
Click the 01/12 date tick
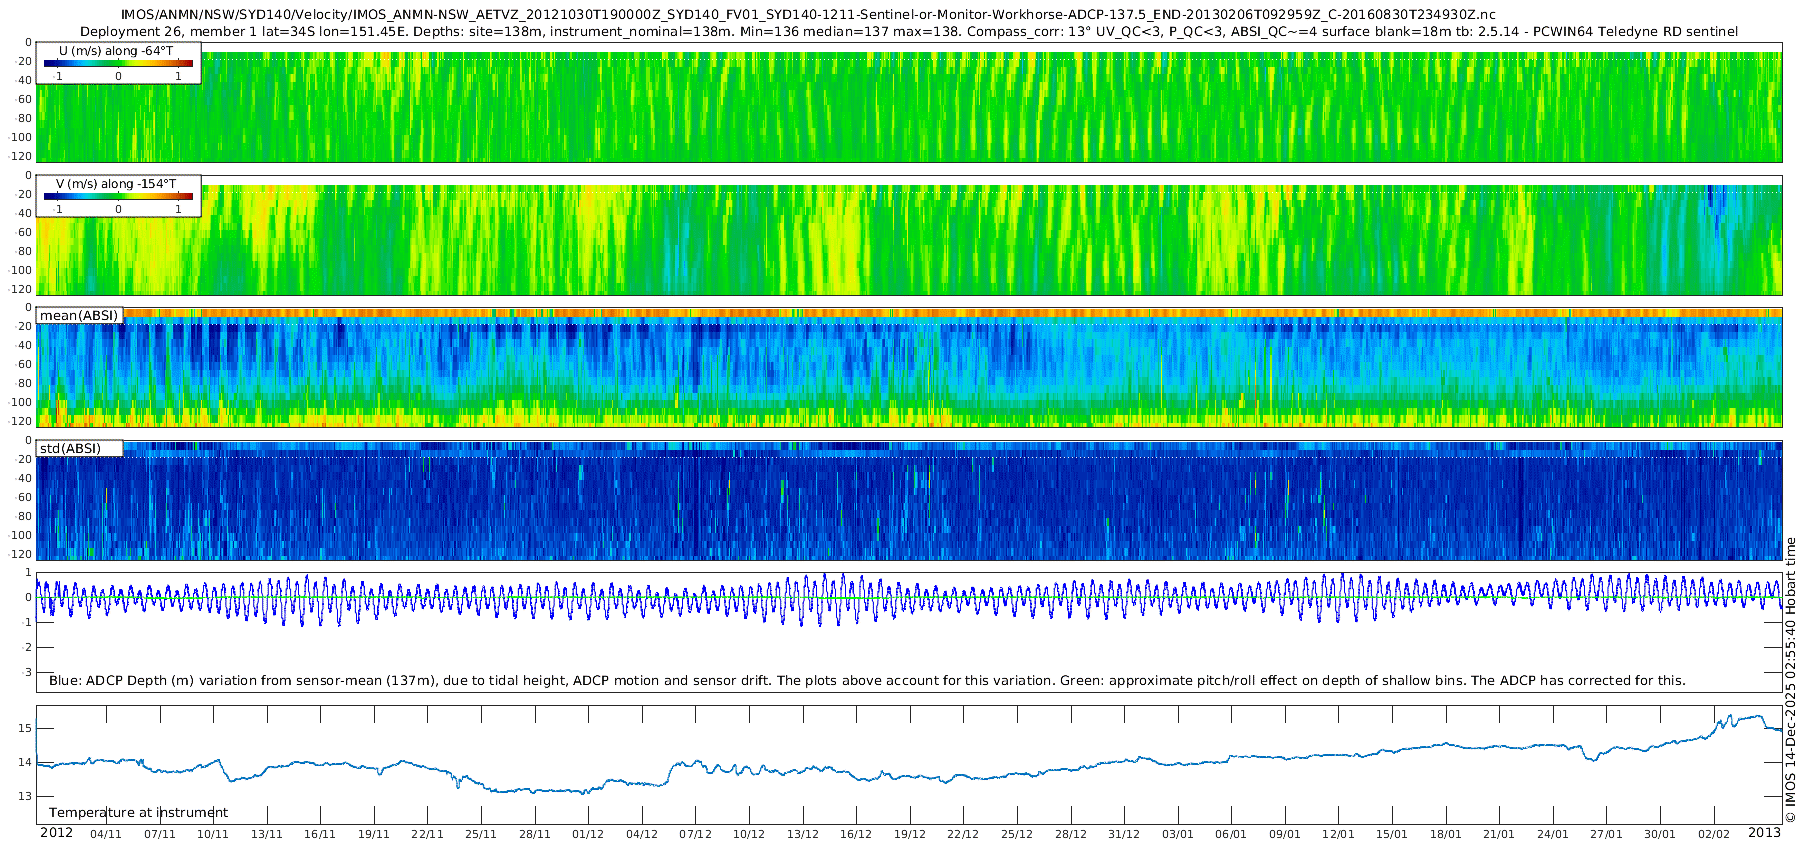pos(588,834)
